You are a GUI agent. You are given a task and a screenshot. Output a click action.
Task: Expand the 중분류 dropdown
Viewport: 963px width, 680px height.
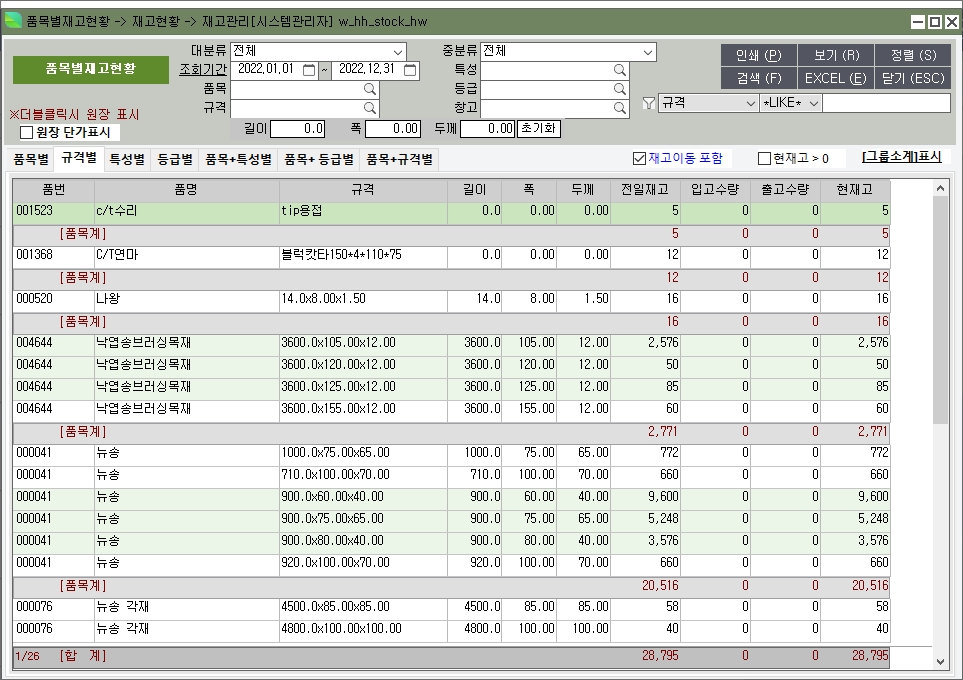pos(647,52)
